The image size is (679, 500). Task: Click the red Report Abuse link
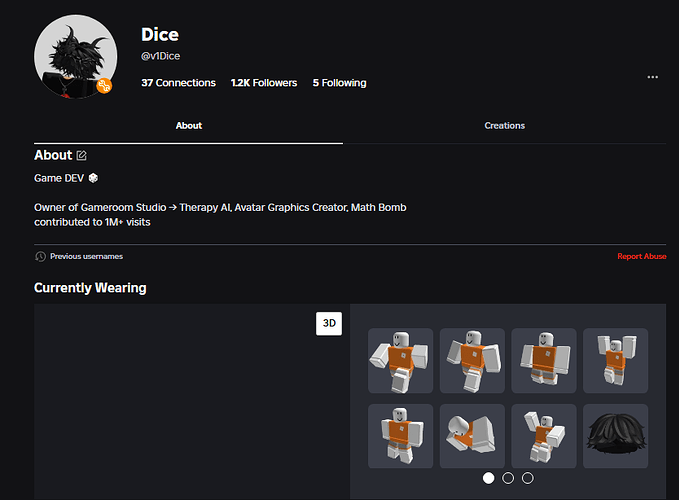pyautogui.click(x=642, y=256)
